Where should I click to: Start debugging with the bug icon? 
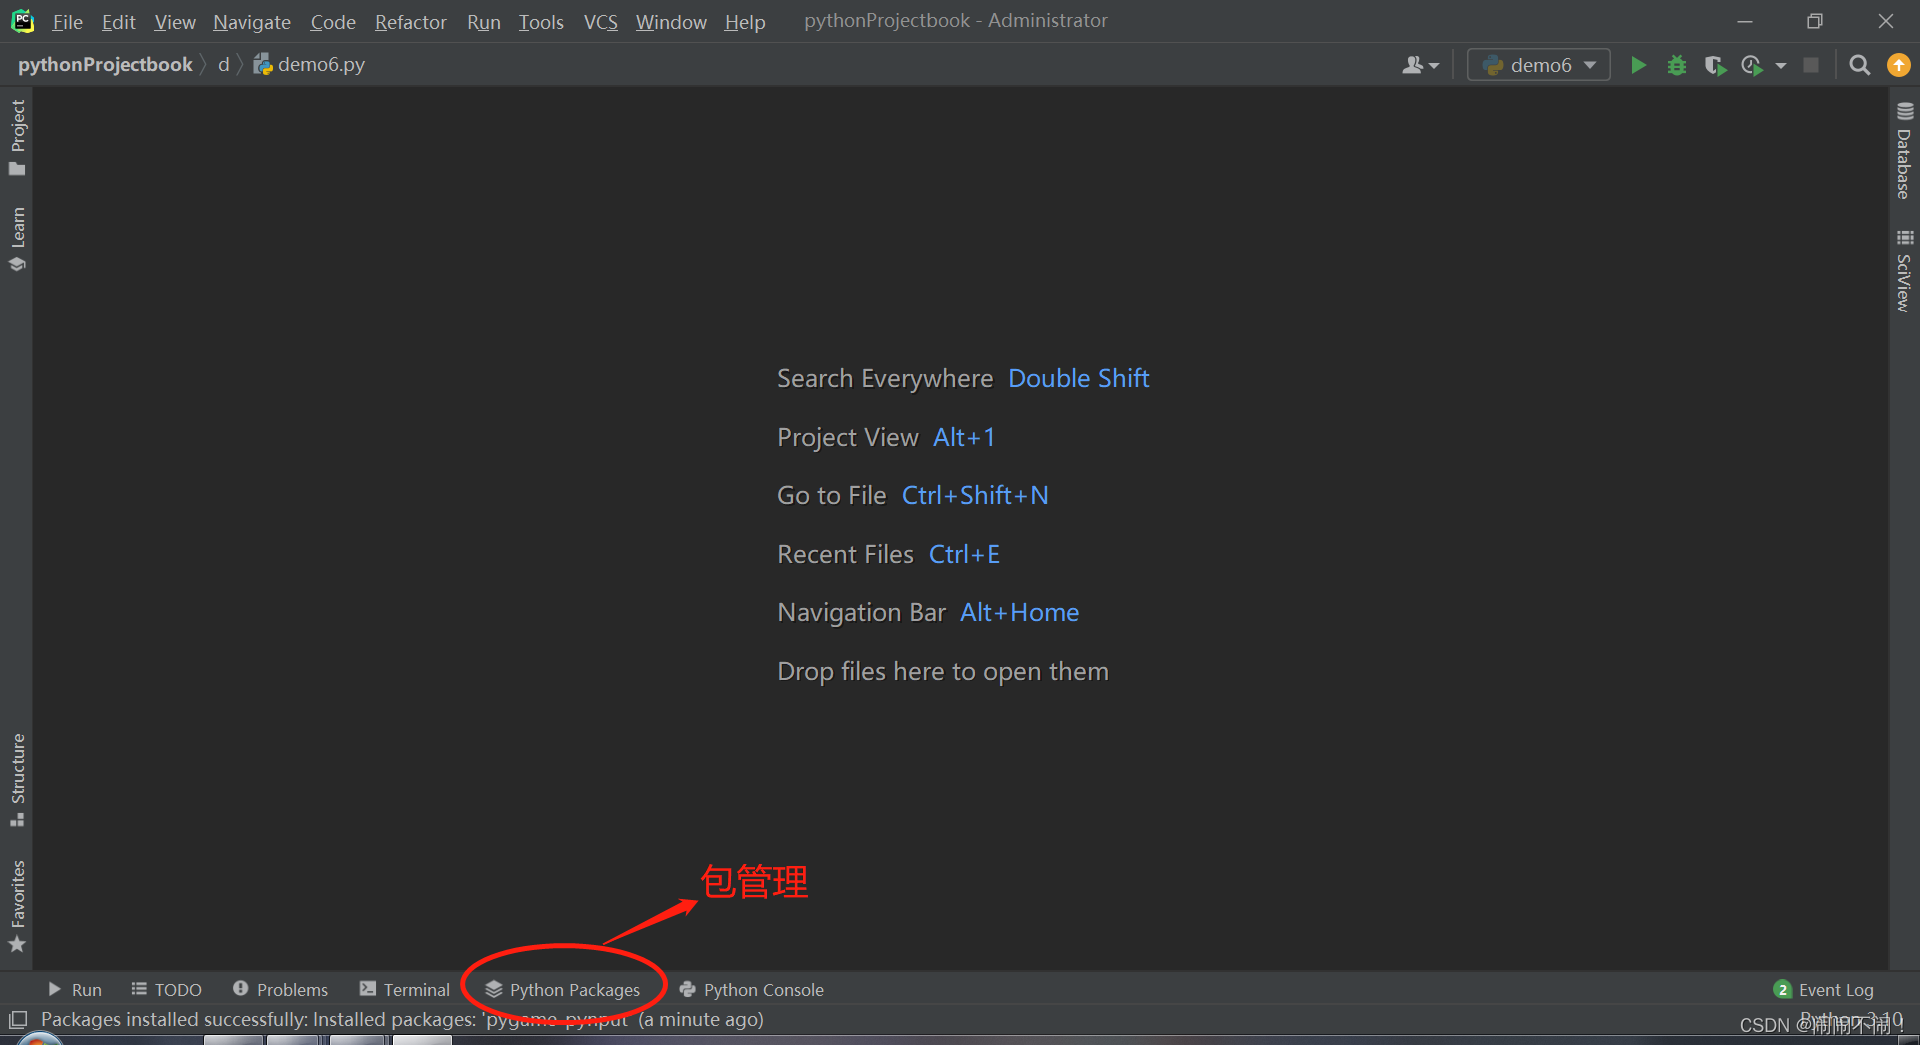[1677, 65]
